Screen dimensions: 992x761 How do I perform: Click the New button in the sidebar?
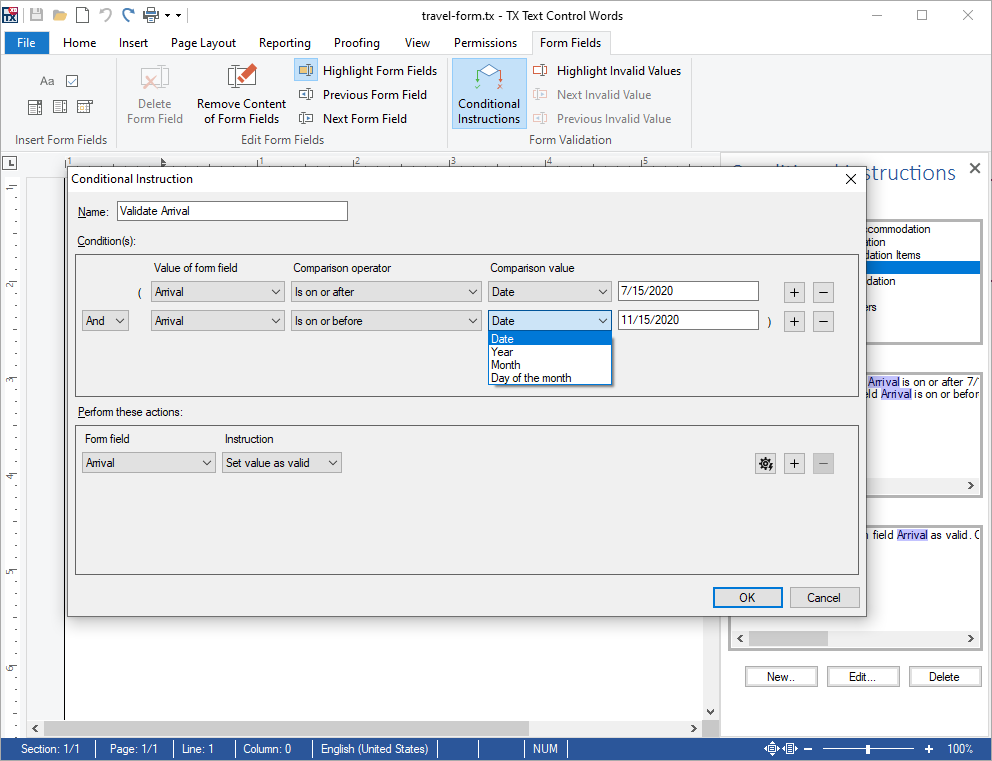(780, 676)
